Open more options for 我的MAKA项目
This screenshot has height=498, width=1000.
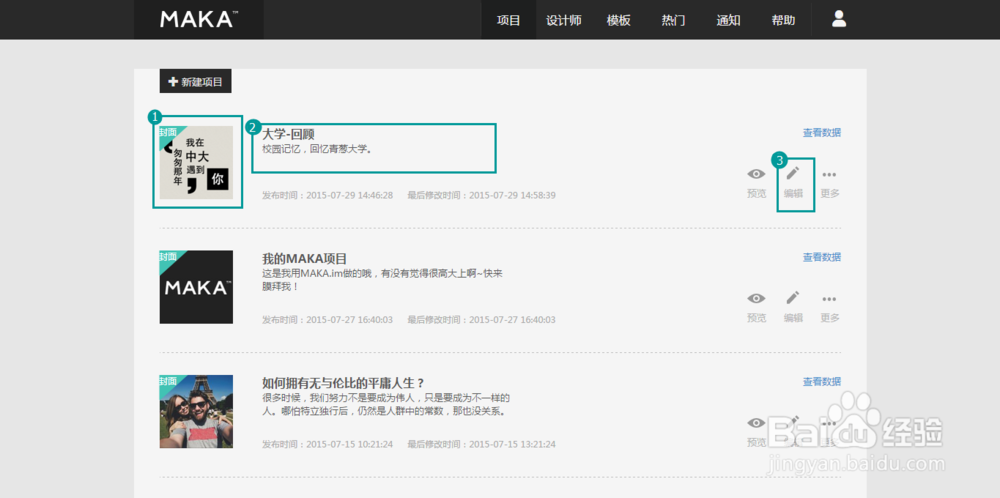coord(829,307)
